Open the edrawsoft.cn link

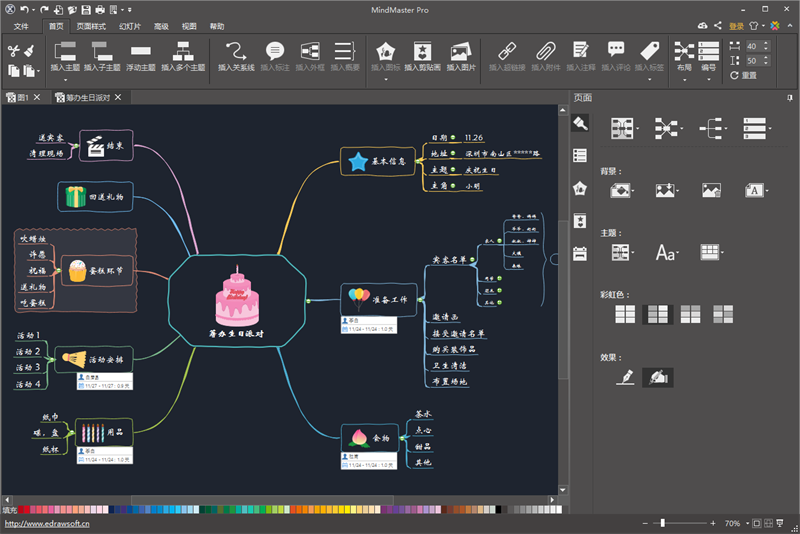coord(47,524)
